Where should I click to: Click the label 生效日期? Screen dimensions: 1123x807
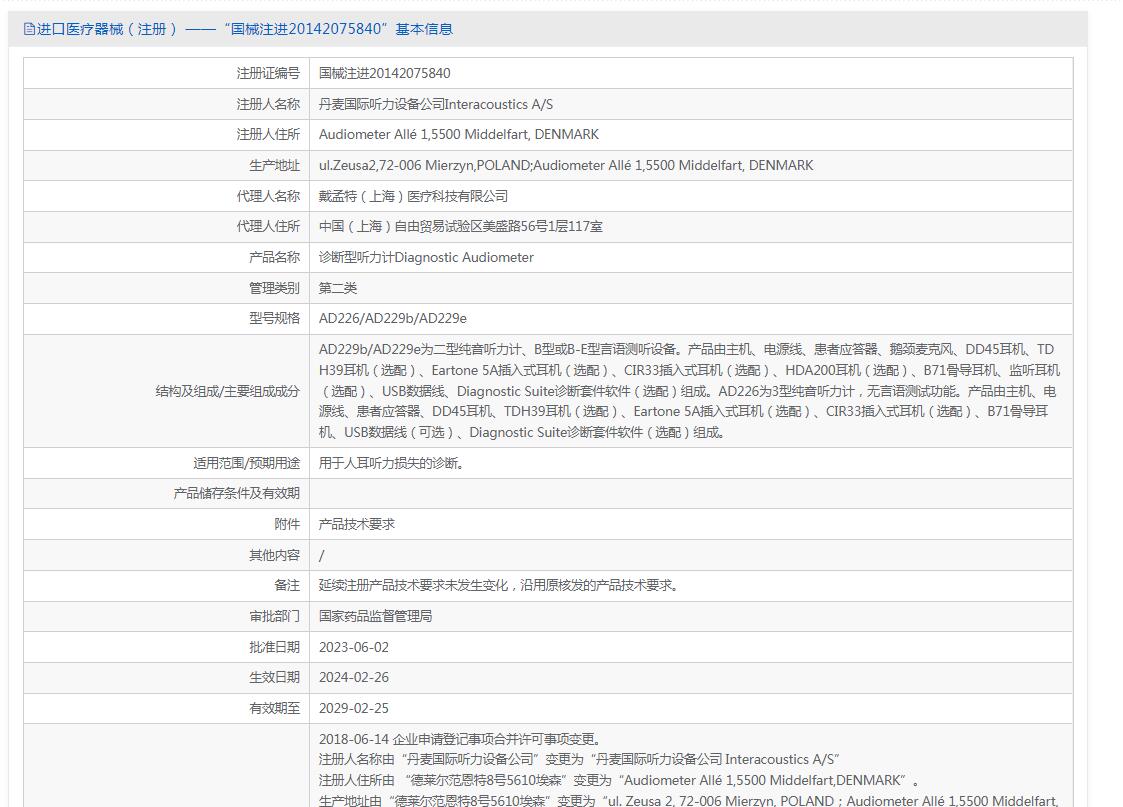click(274, 677)
